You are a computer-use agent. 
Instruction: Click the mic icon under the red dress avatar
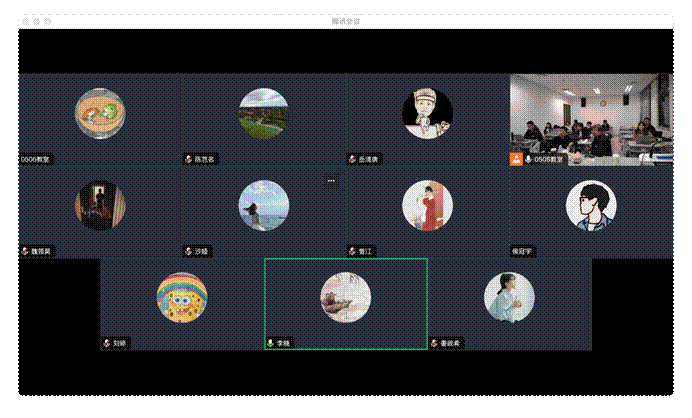(x=352, y=251)
